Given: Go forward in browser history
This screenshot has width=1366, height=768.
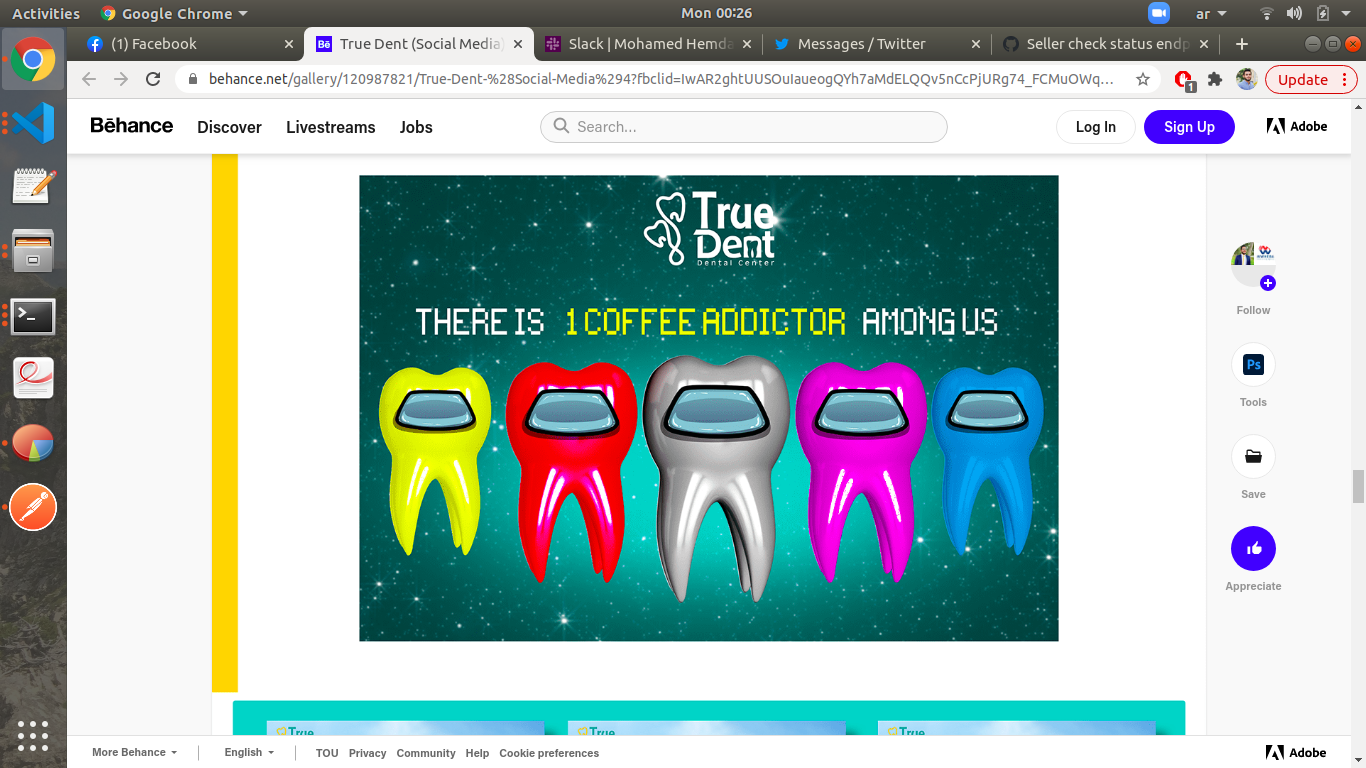Looking at the screenshot, I should coord(121,80).
